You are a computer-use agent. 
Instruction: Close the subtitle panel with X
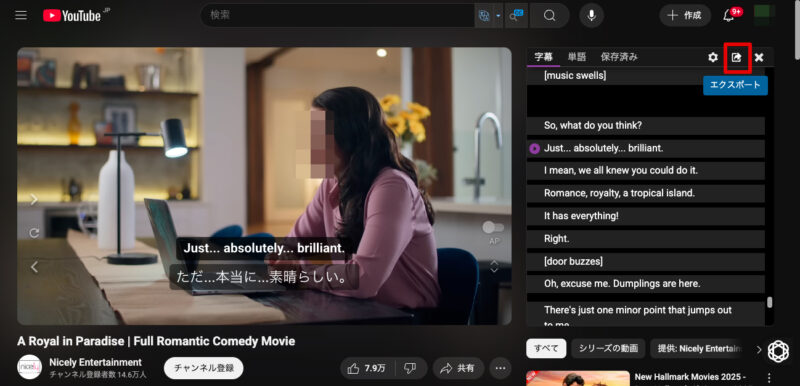(759, 57)
